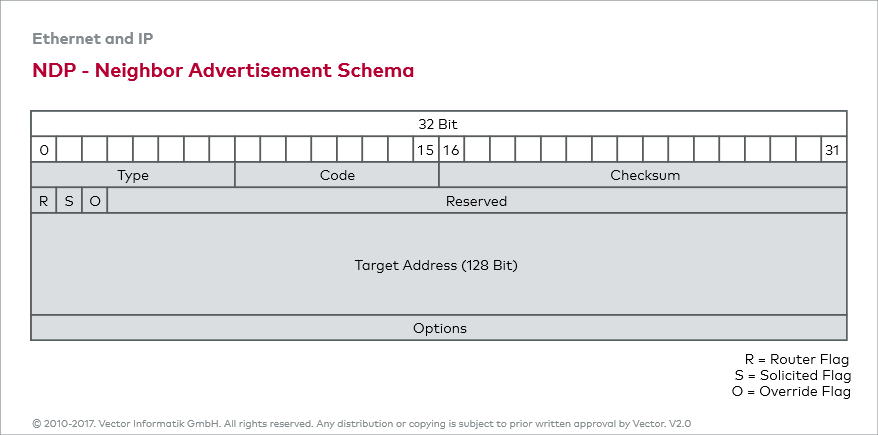Click the bit 15 cell
This screenshot has height=435, width=878.
pyautogui.click(x=426, y=150)
